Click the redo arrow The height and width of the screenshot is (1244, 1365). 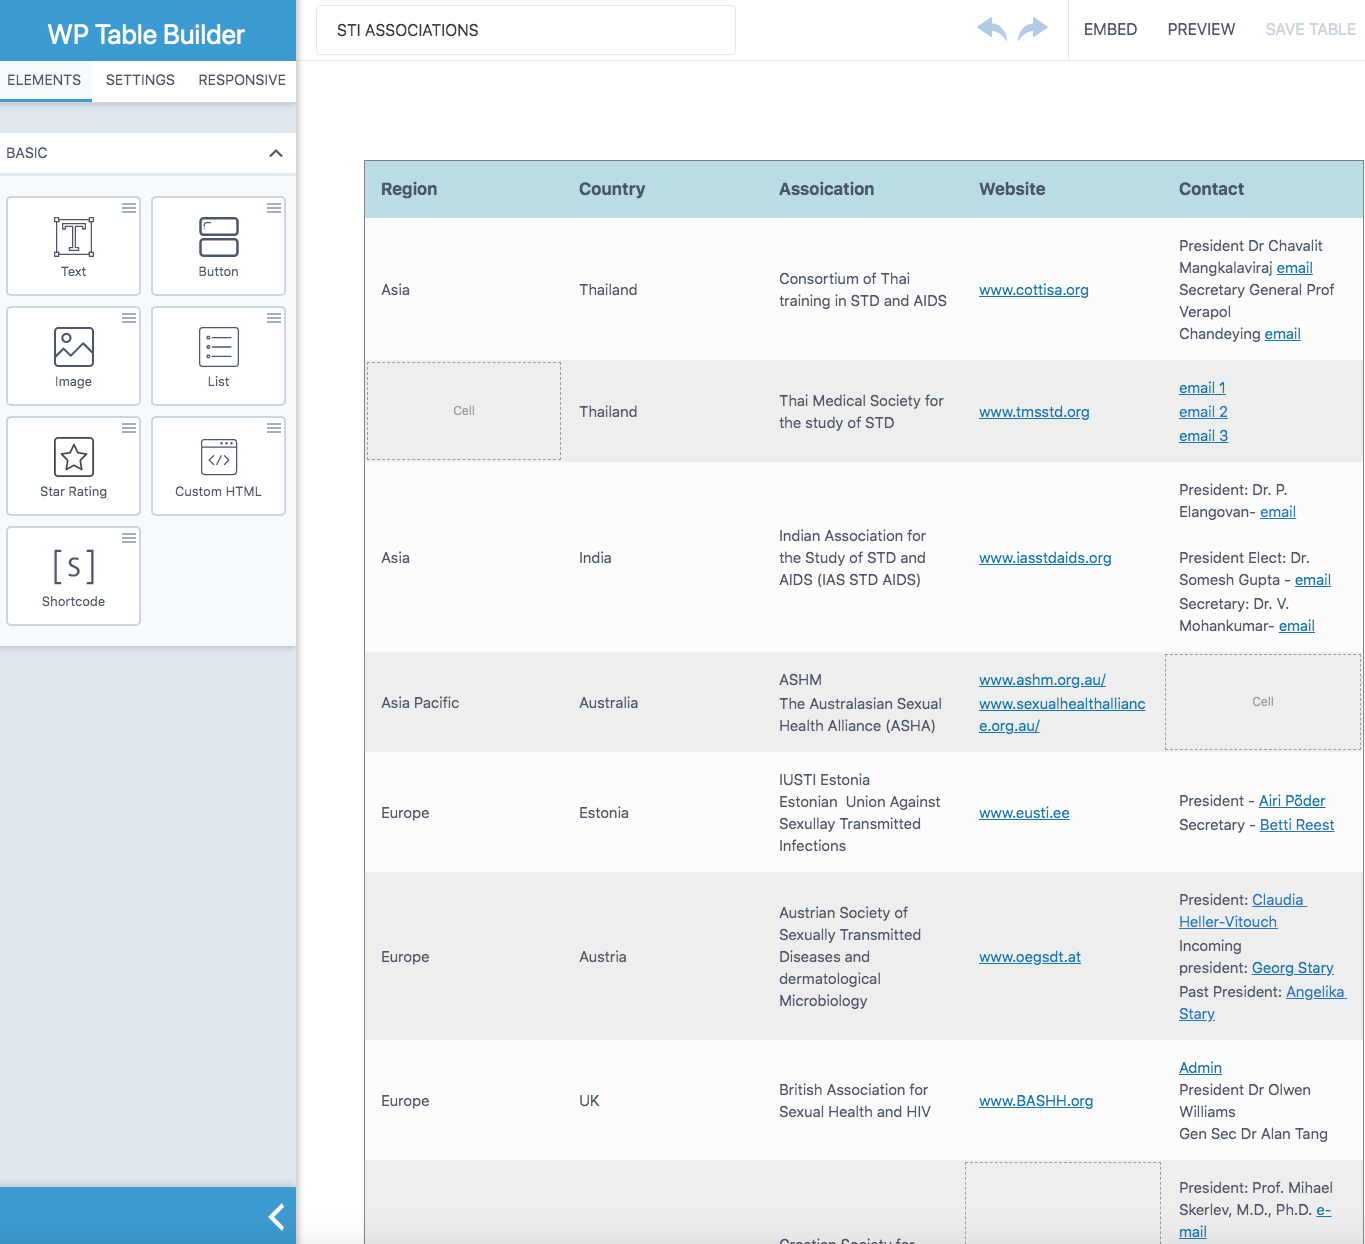click(x=1034, y=30)
